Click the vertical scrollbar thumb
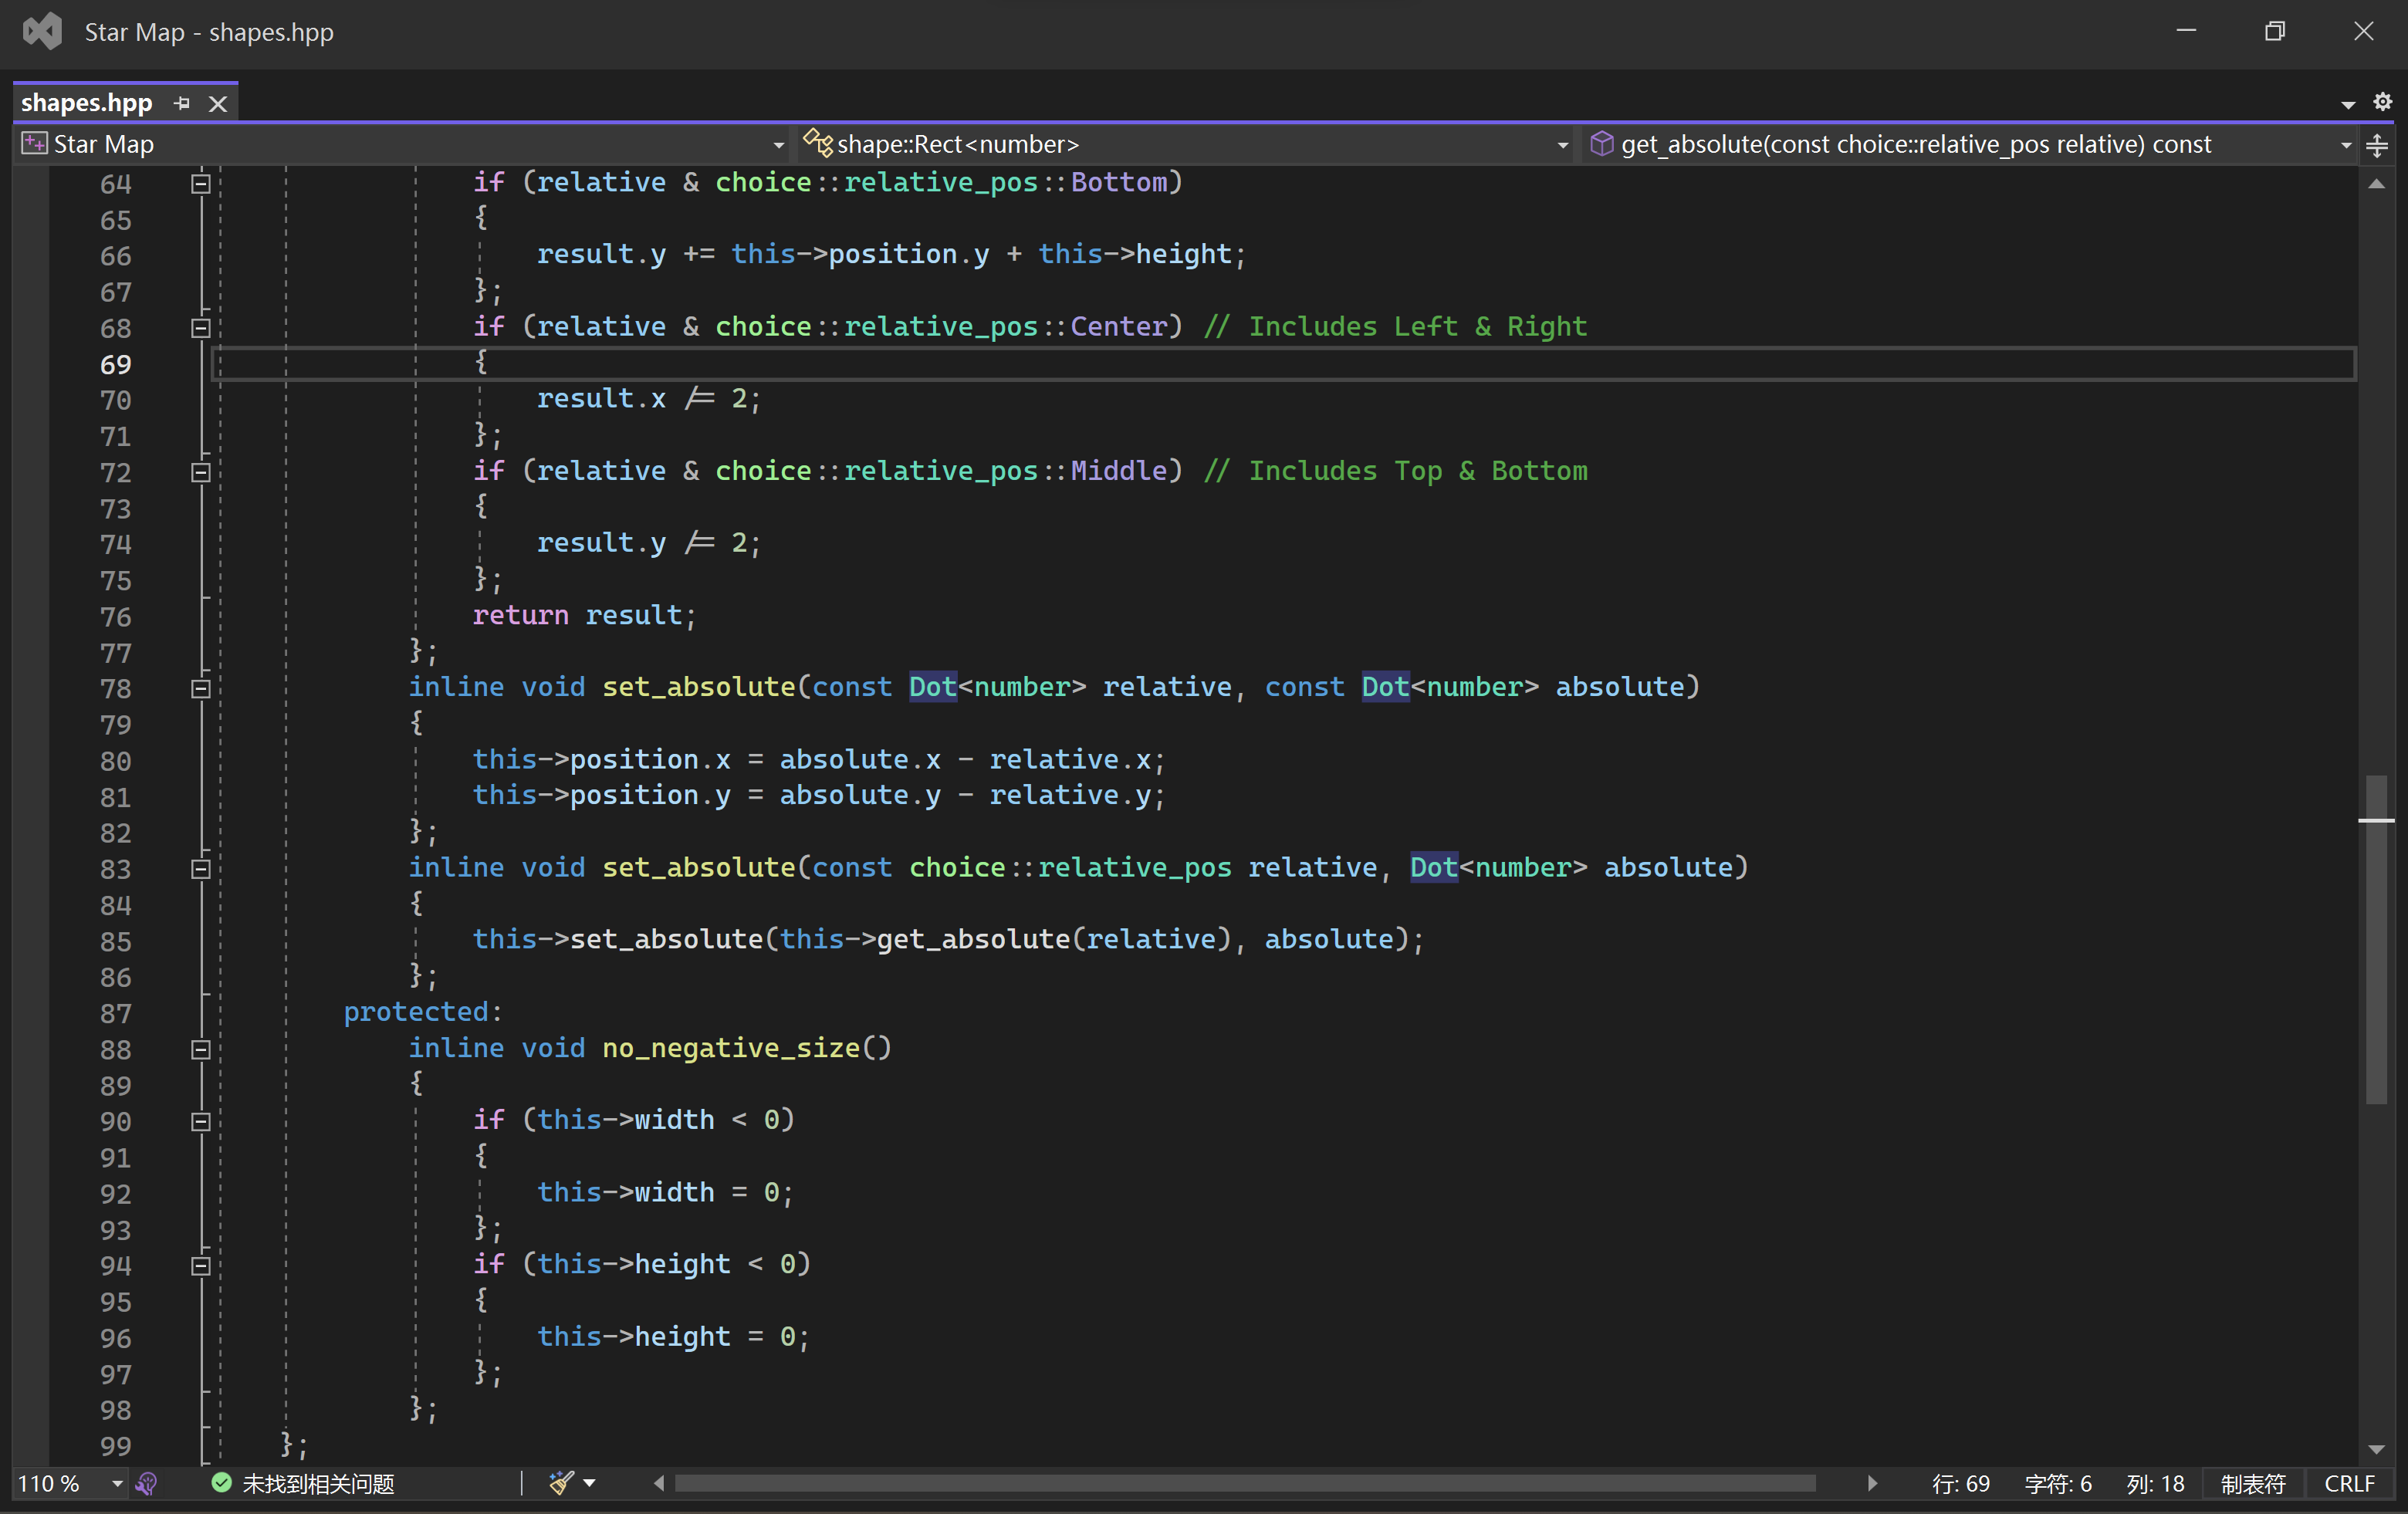The width and height of the screenshot is (2408, 1514). point(2377,939)
